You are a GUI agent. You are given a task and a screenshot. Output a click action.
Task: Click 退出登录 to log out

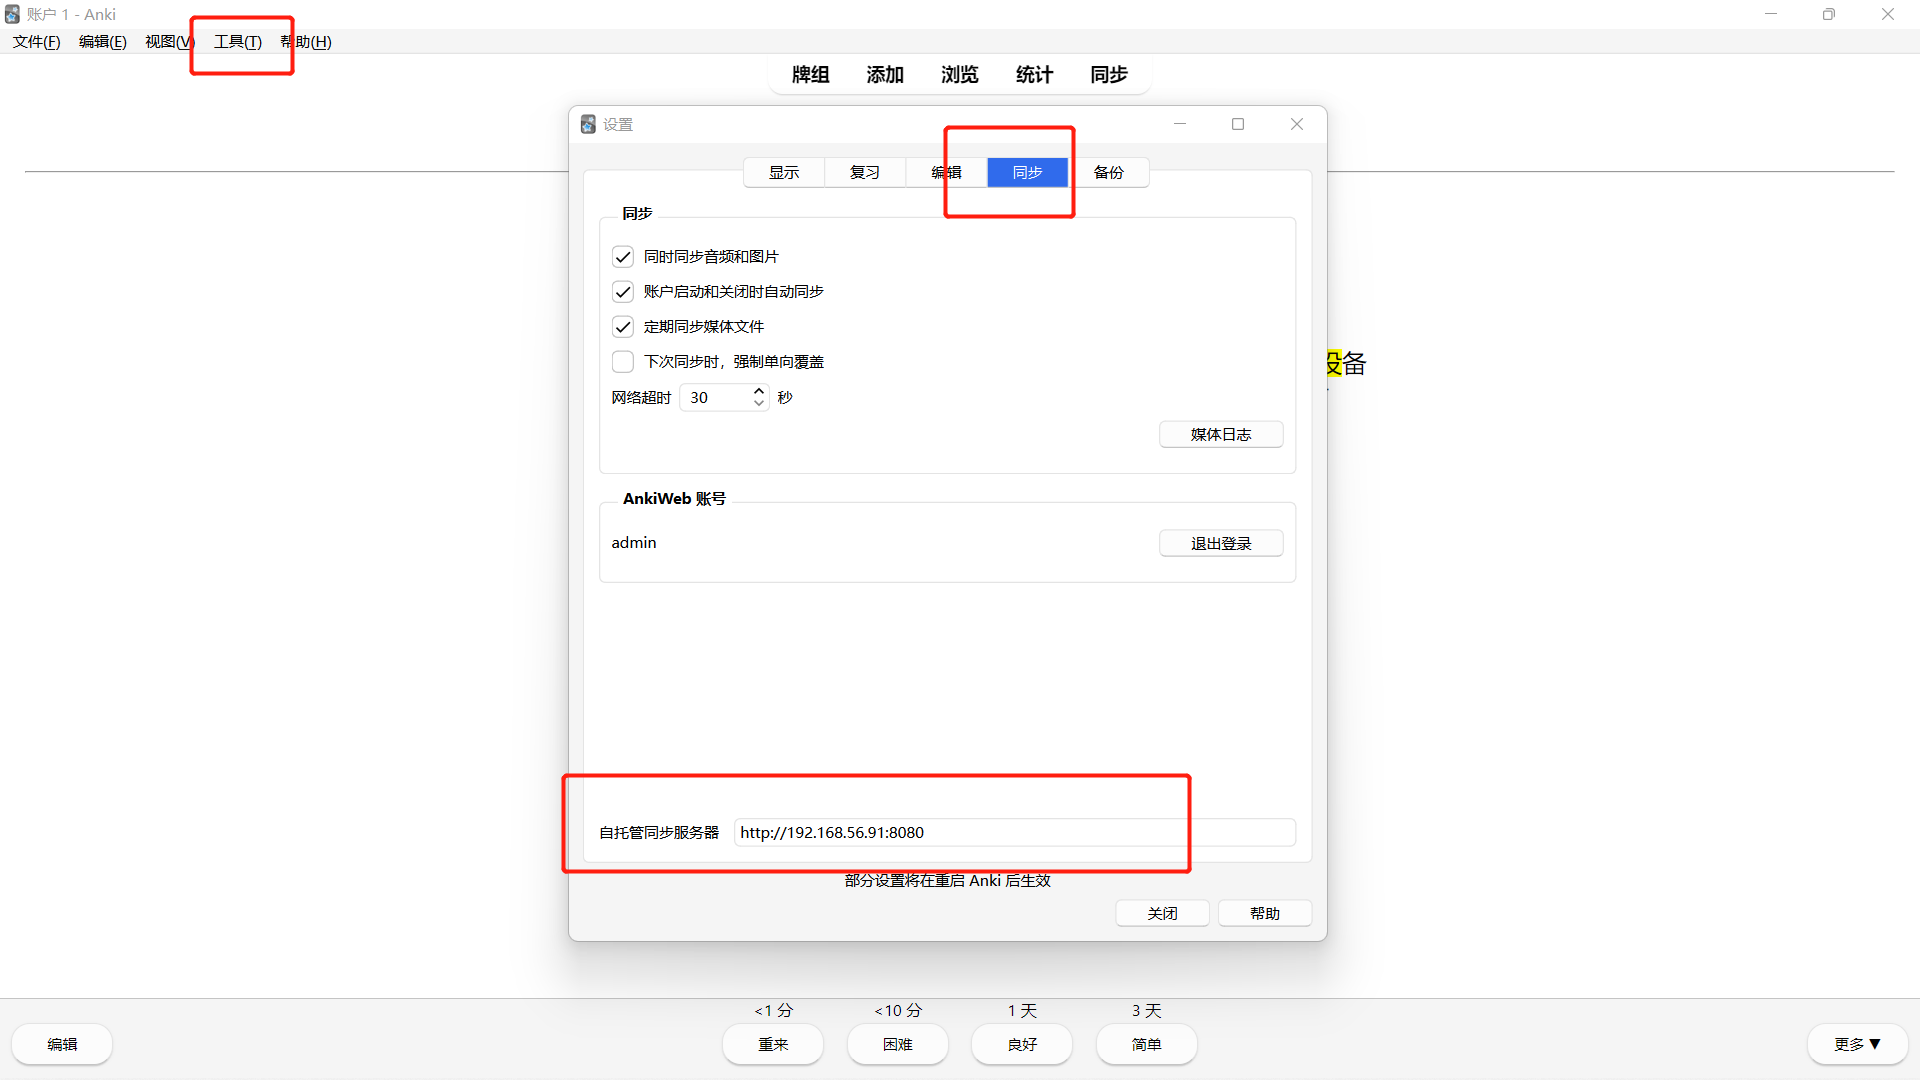pos(1221,543)
